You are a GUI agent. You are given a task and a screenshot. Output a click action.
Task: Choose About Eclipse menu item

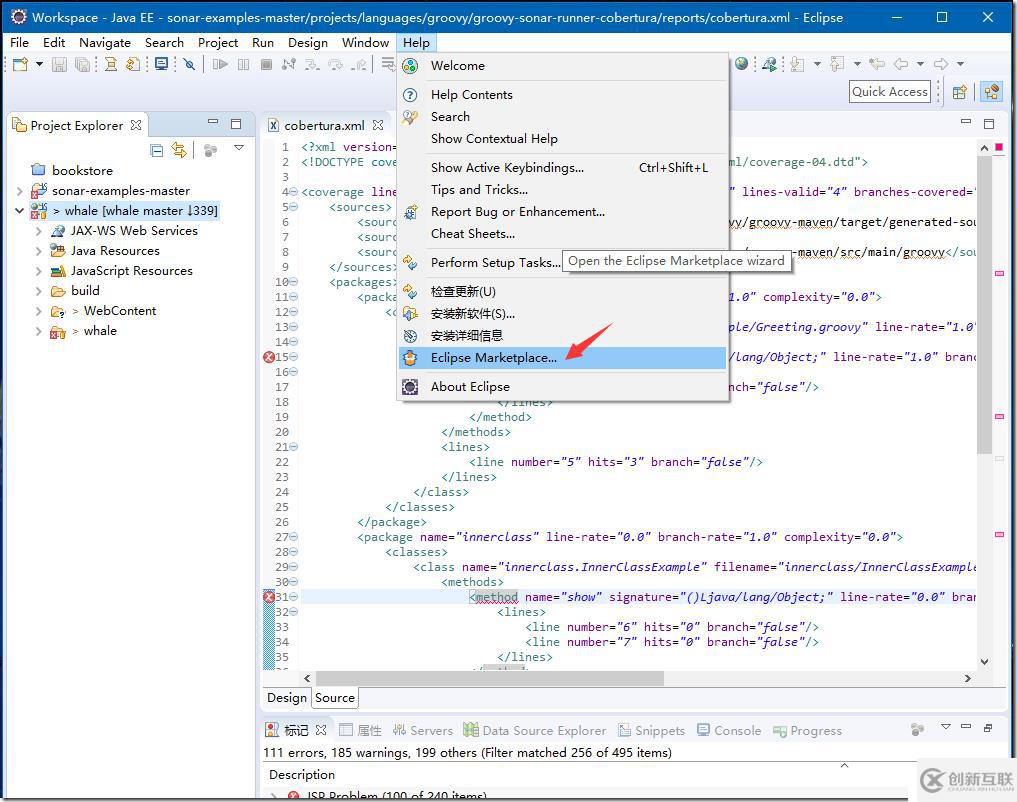click(x=562, y=387)
